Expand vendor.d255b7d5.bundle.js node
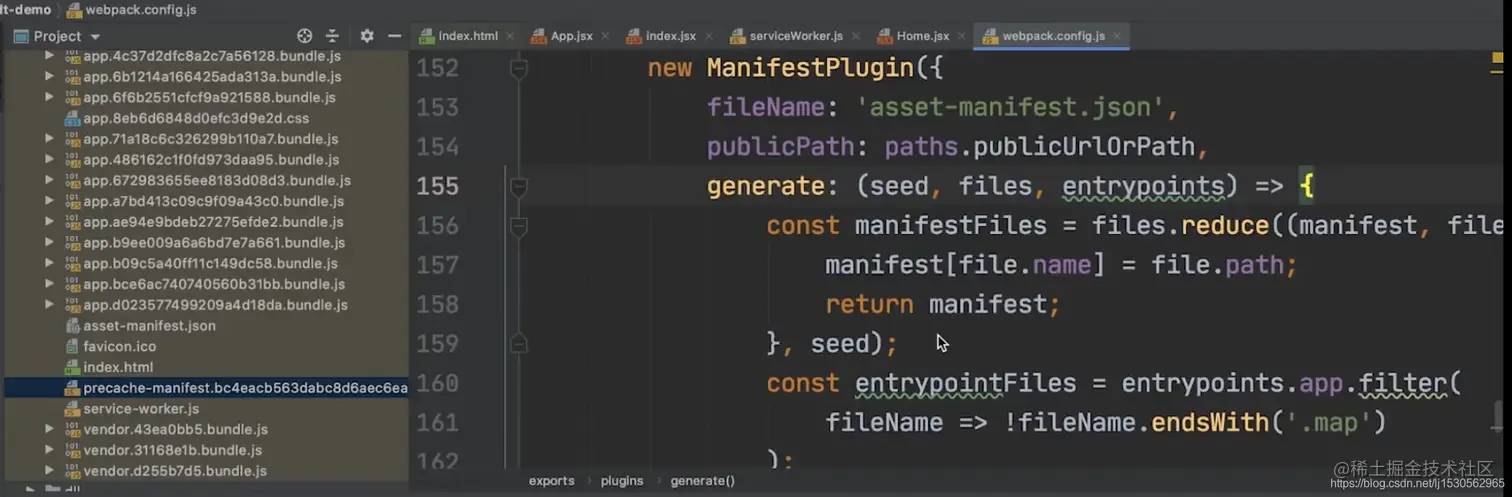Screen dimensions: 1512x497 pyautogui.click(x=49, y=471)
